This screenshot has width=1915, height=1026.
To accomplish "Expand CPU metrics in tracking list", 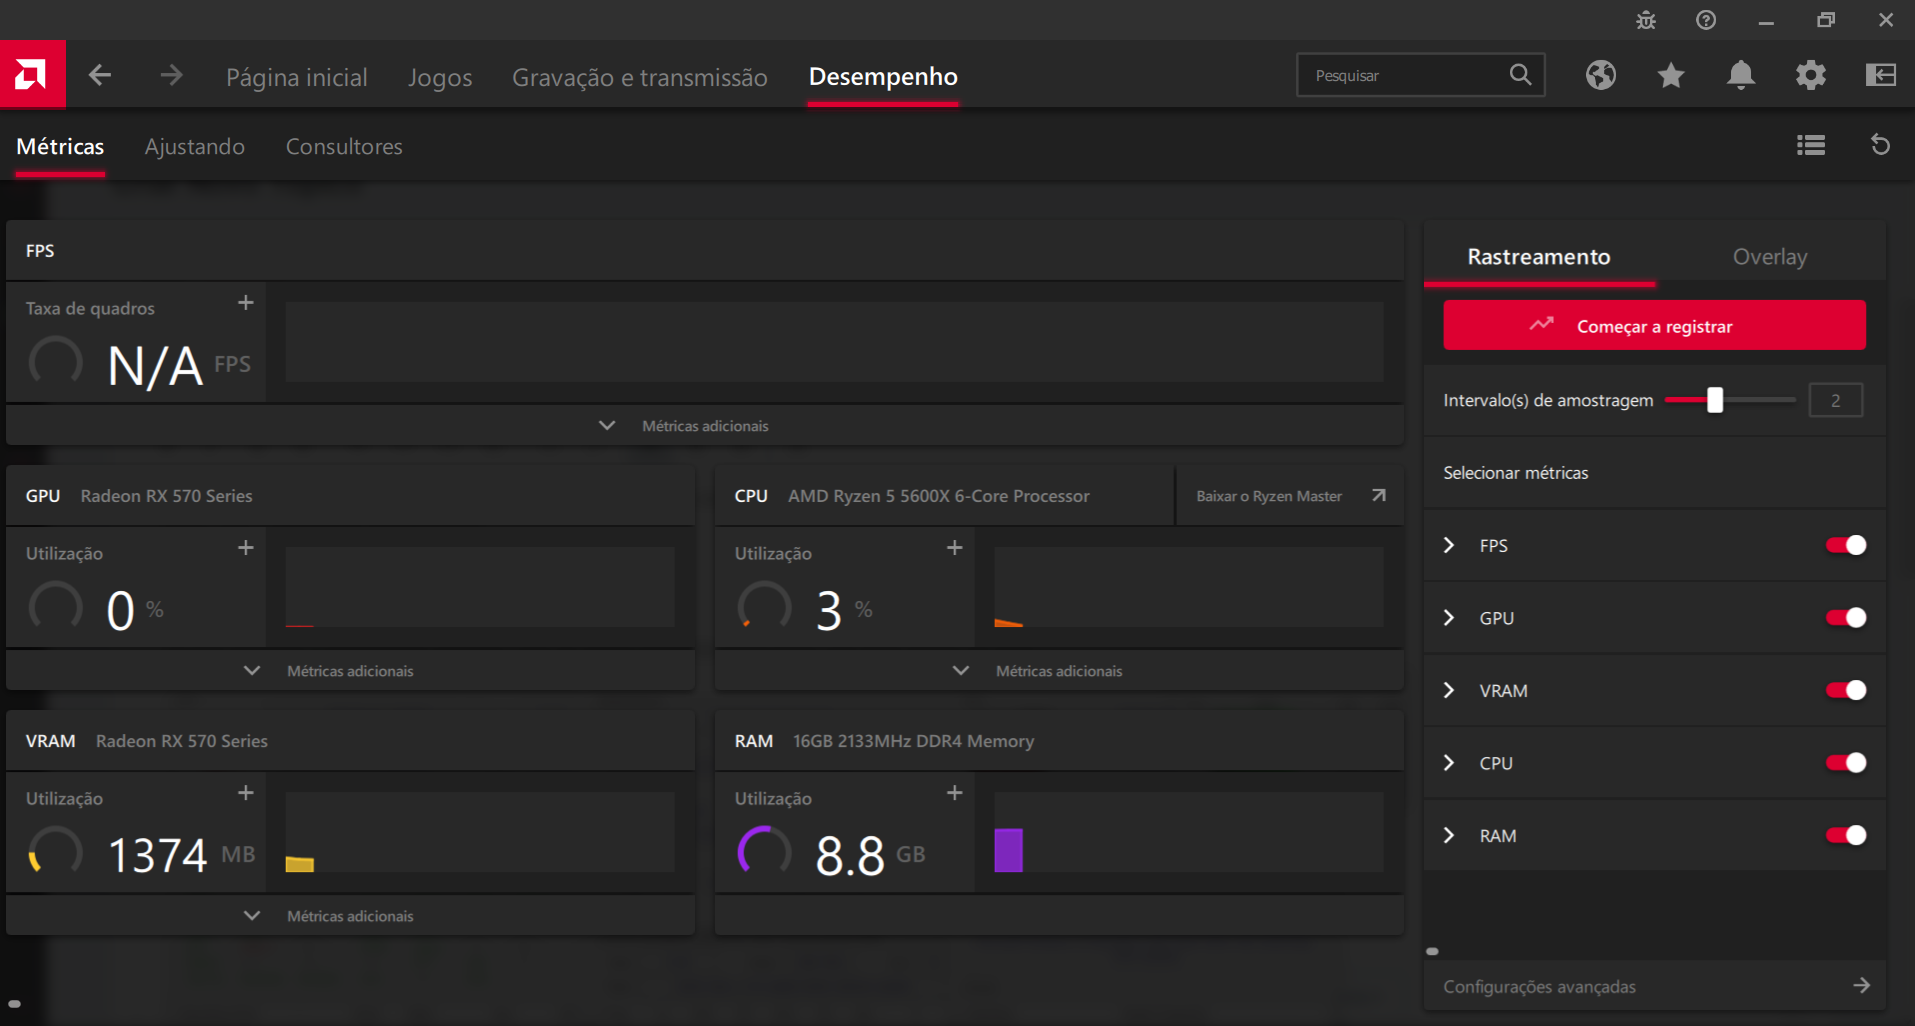I will pos(1449,763).
